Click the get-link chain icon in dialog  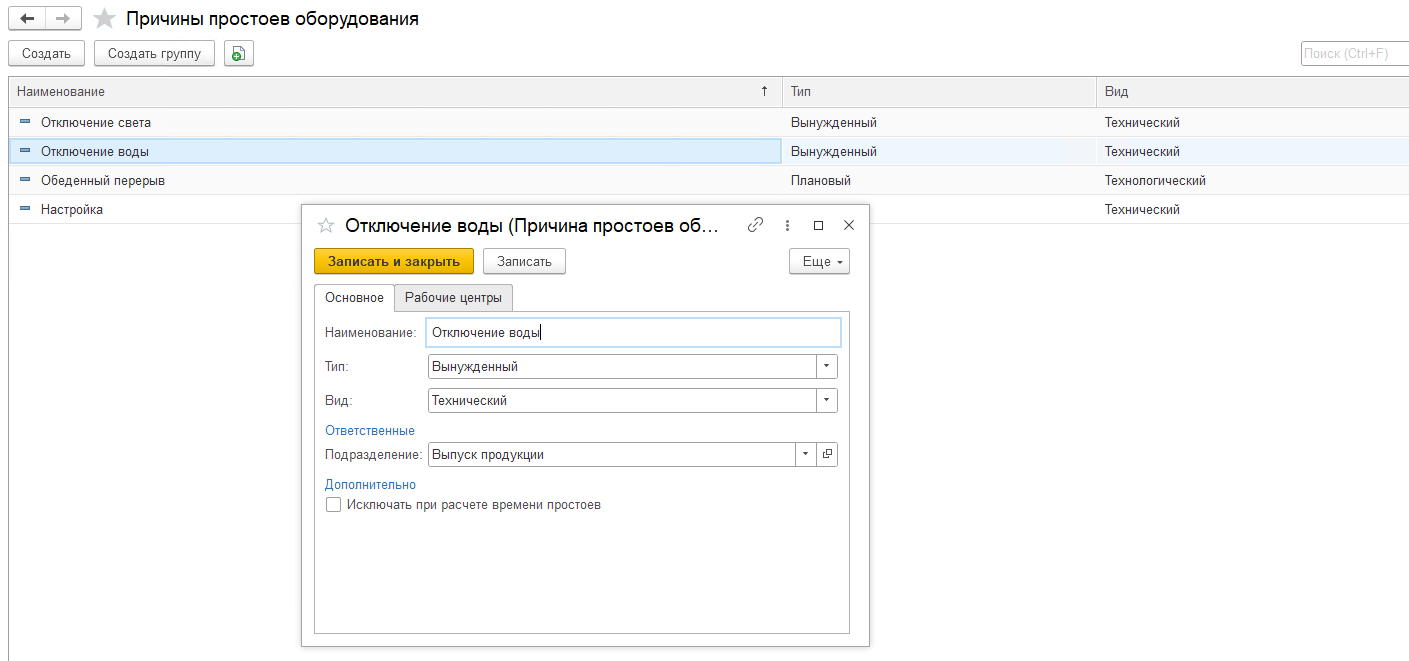[756, 226]
